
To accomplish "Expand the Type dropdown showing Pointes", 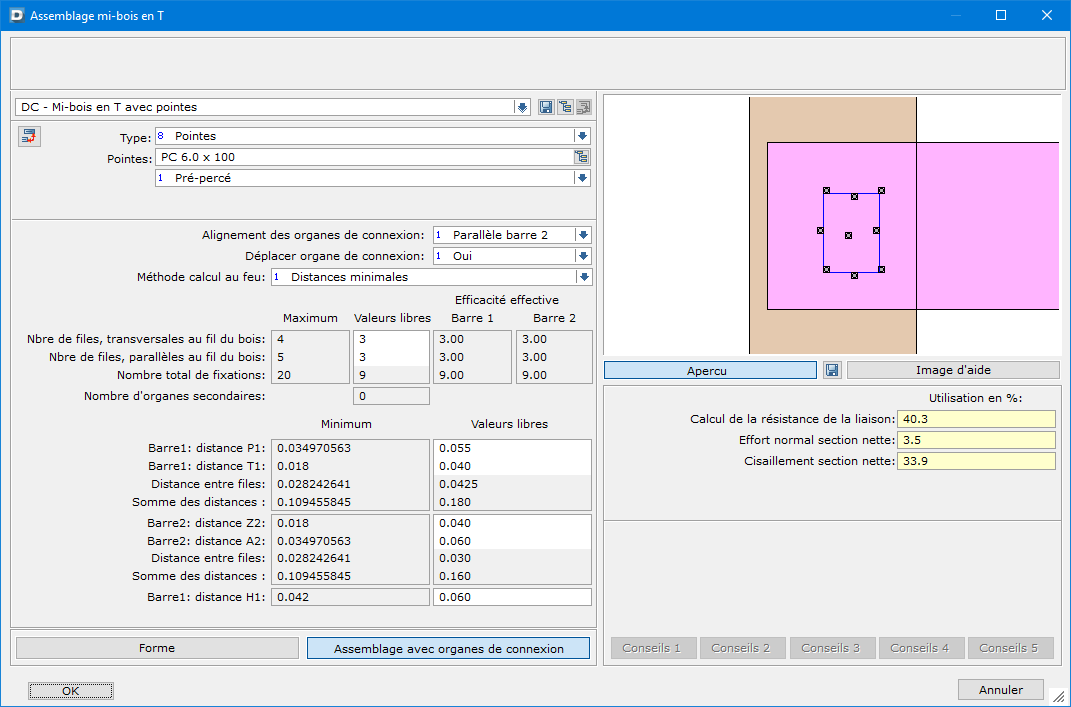I will pyautogui.click(x=582, y=136).
